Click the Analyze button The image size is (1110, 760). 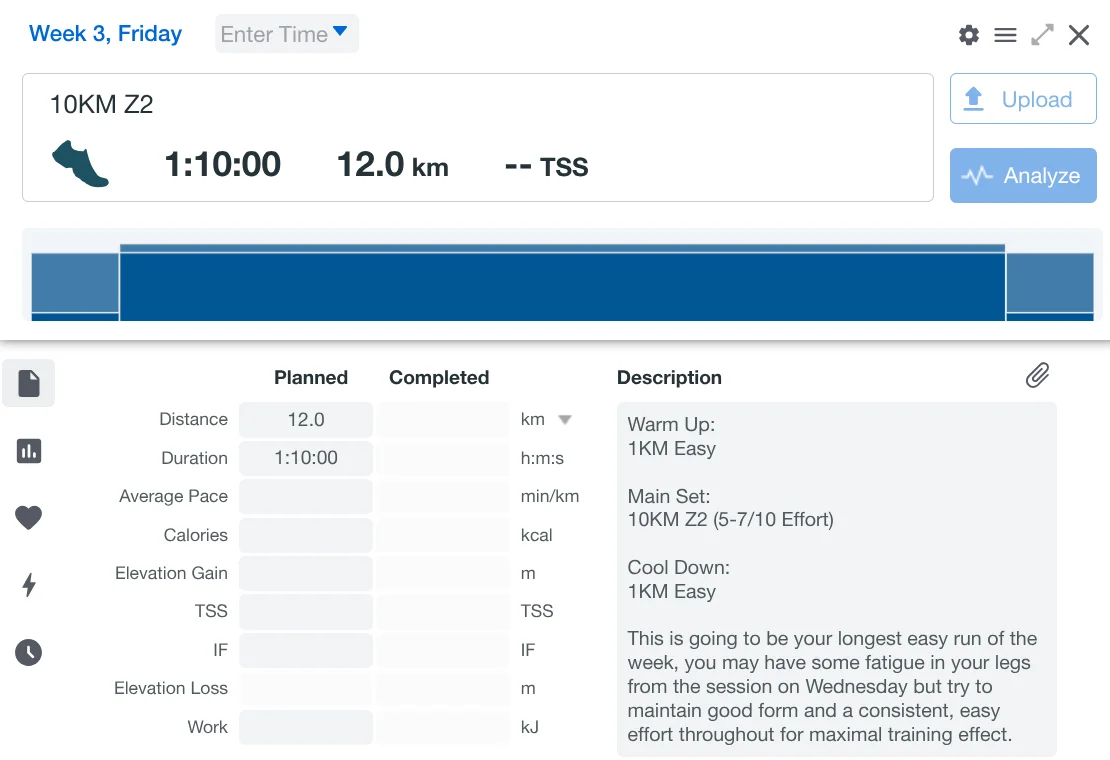pyautogui.click(x=1022, y=176)
